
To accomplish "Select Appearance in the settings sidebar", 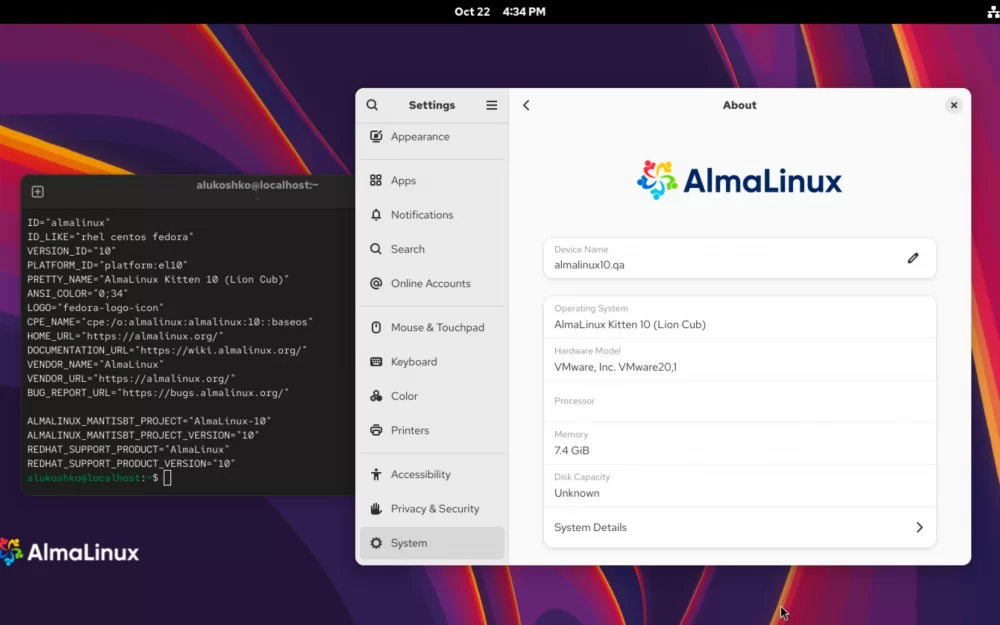I will (x=432, y=136).
